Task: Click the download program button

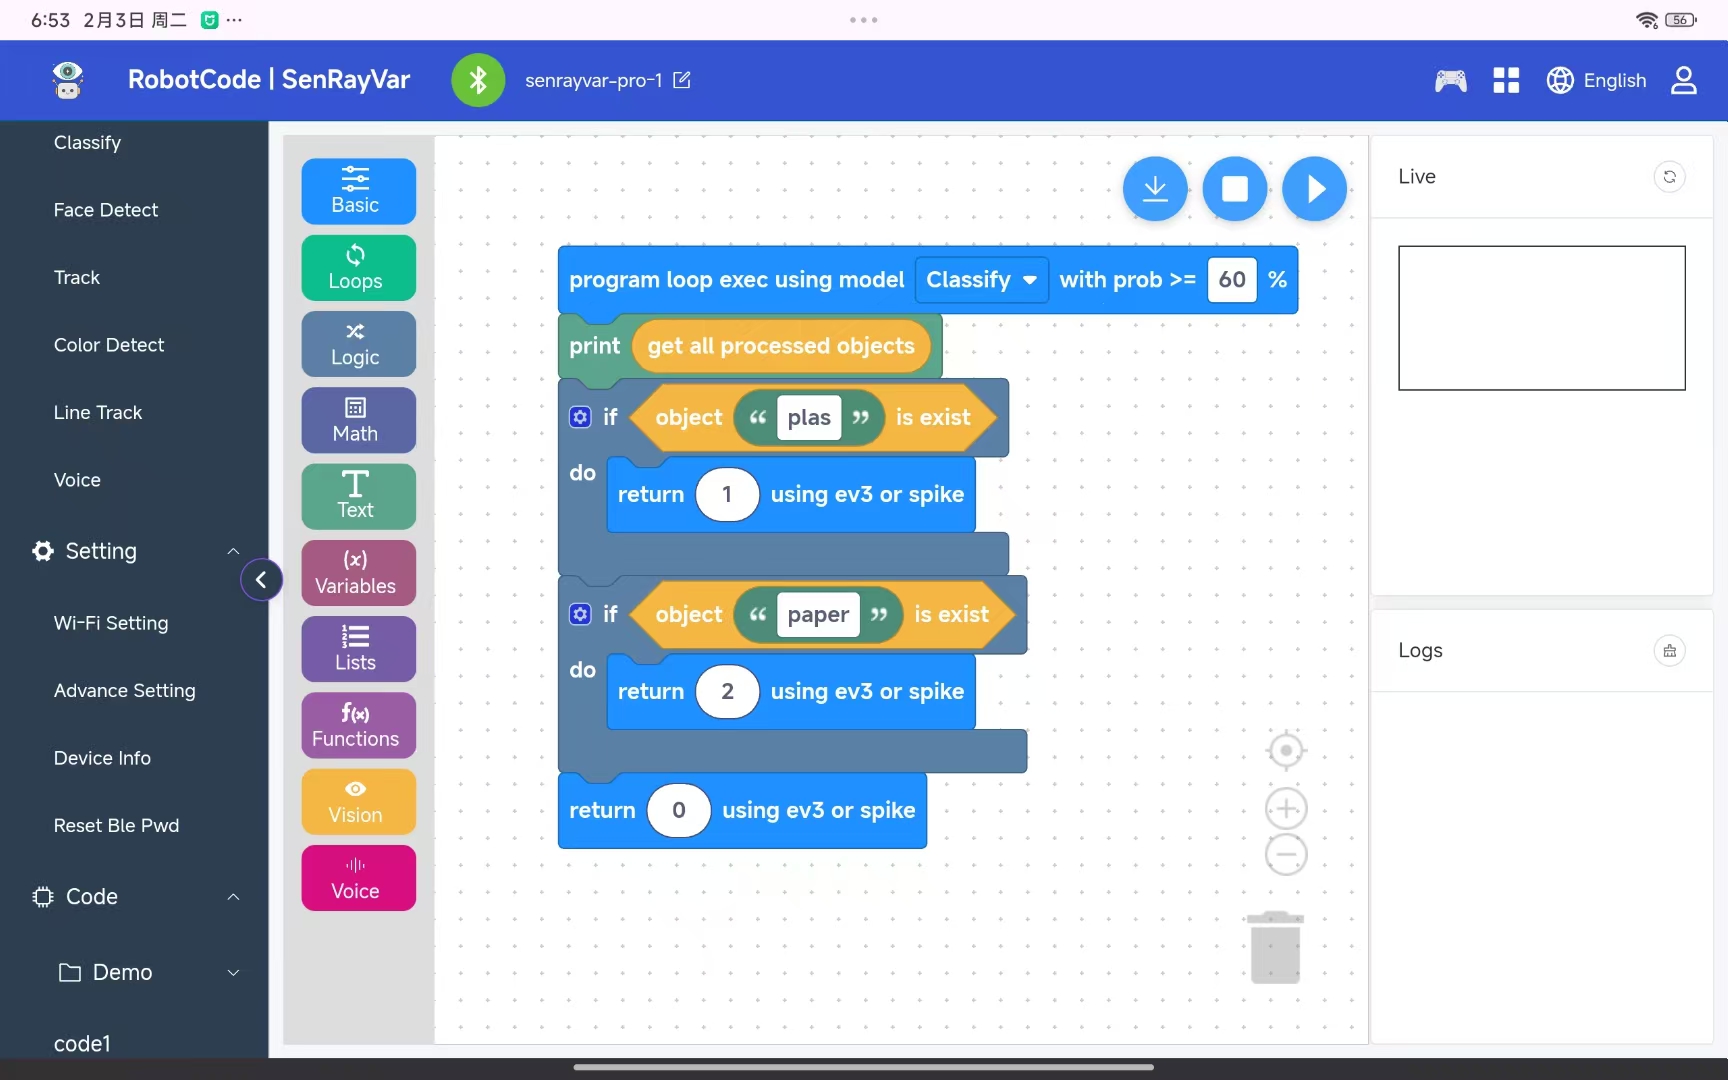Action: [1155, 189]
